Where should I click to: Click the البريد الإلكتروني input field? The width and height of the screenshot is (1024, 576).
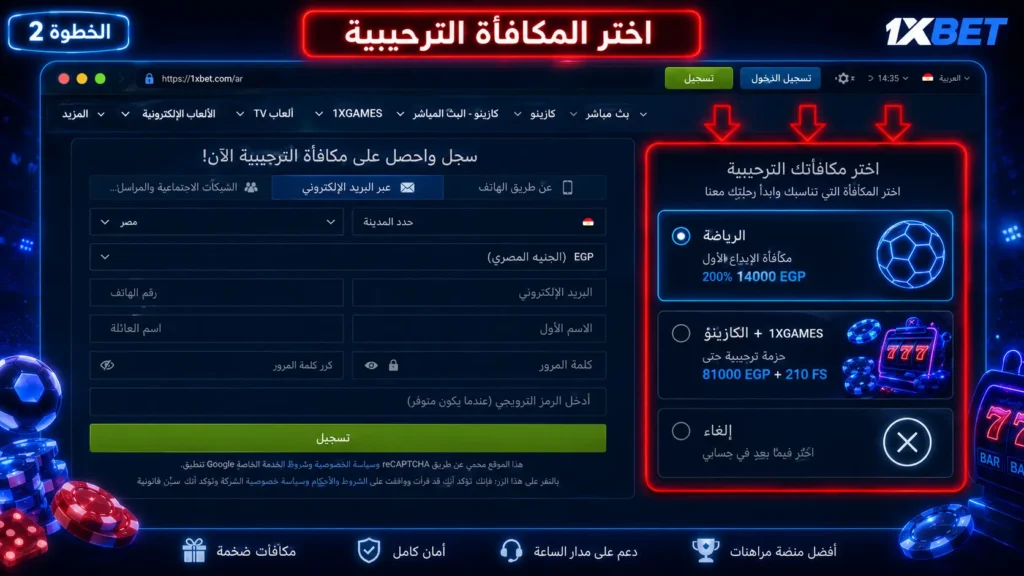479,293
